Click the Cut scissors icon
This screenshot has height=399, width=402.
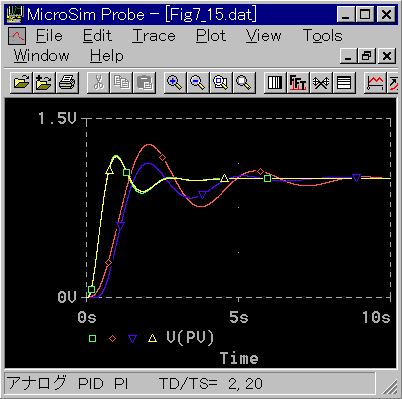click(x=98, y=82)
